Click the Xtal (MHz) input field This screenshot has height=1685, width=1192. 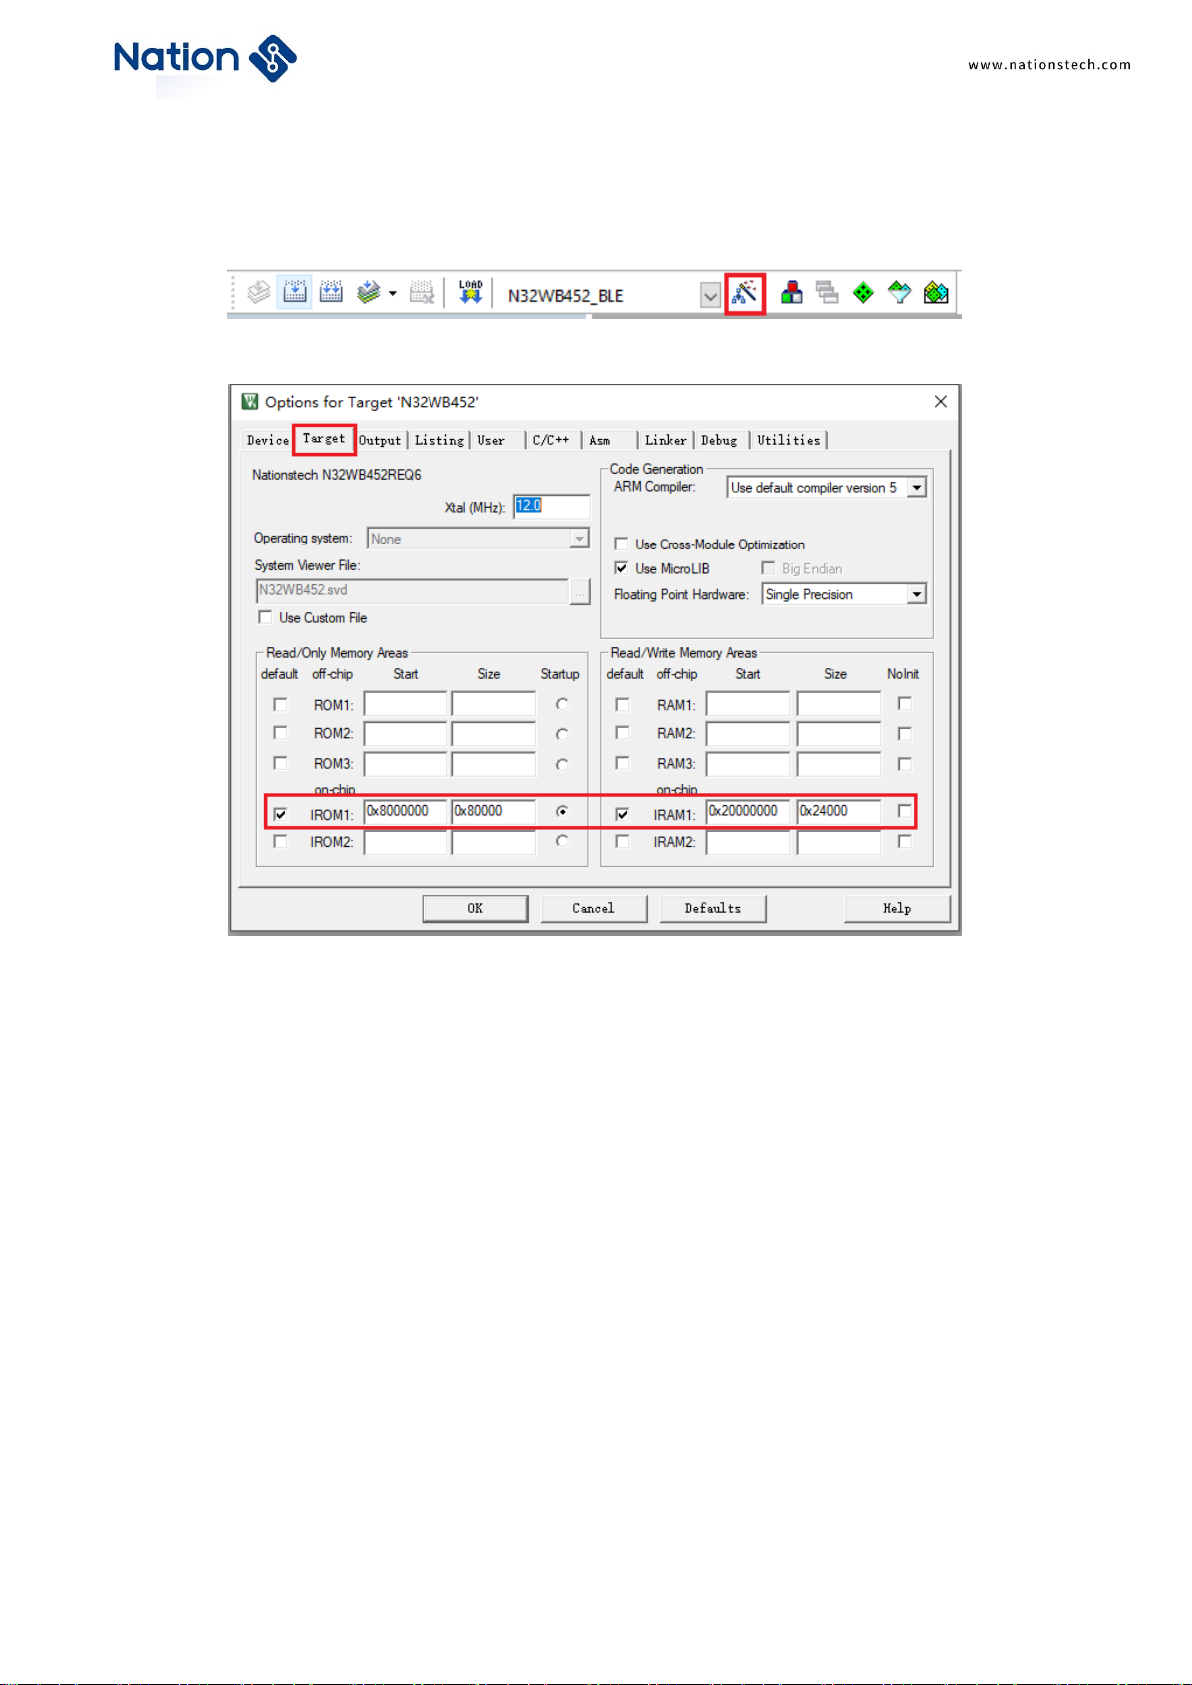pyautogui.click(x=551, y=507)
